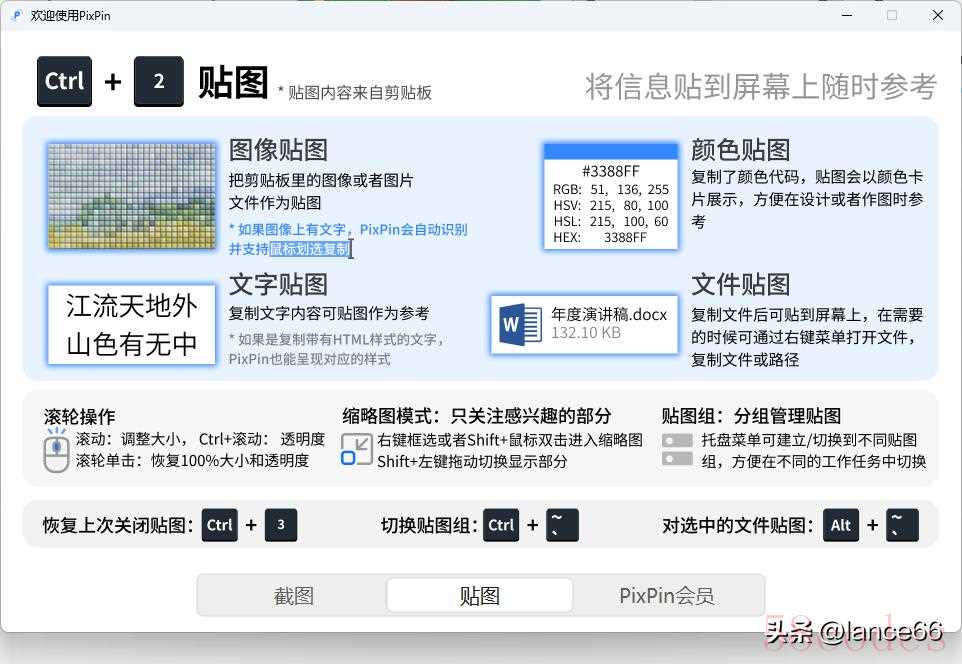Click the "3" key beside 恢复上次关闭贴图

pos(280,525)
